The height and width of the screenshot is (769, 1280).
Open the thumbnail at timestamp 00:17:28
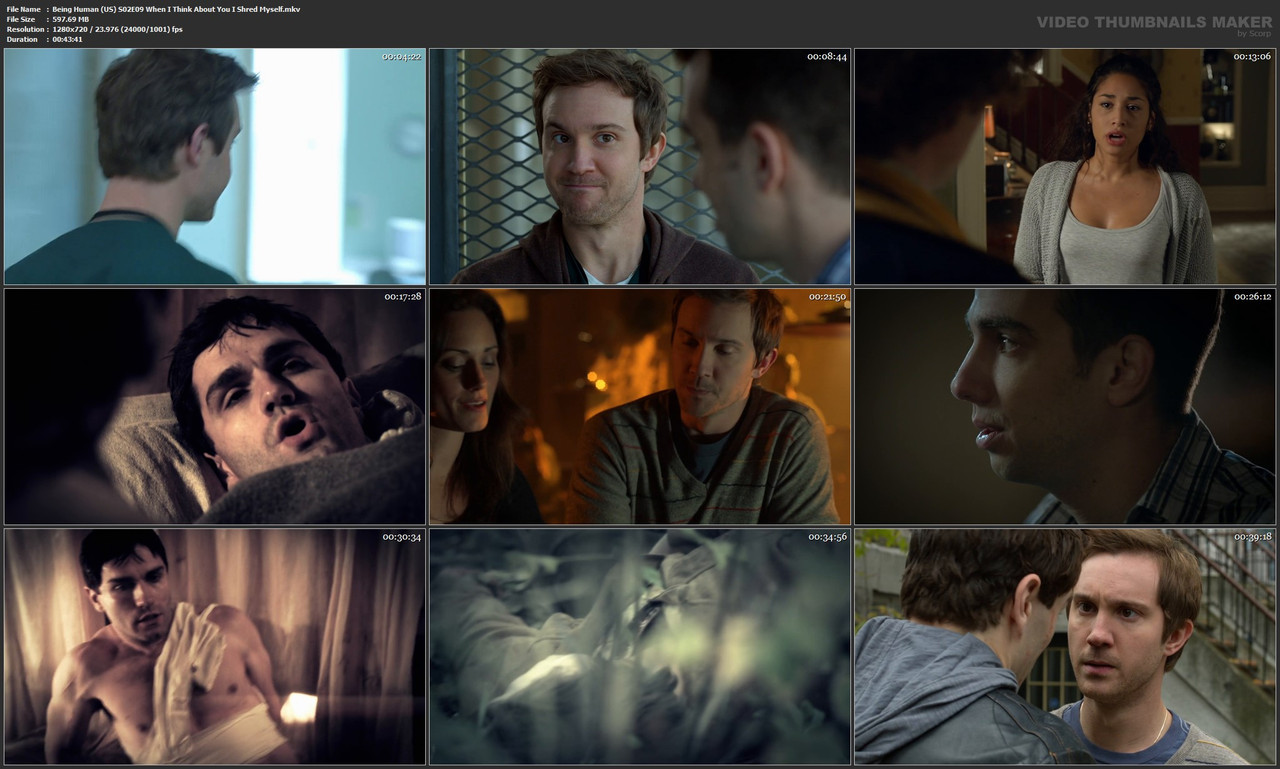[x=213, y=406]
